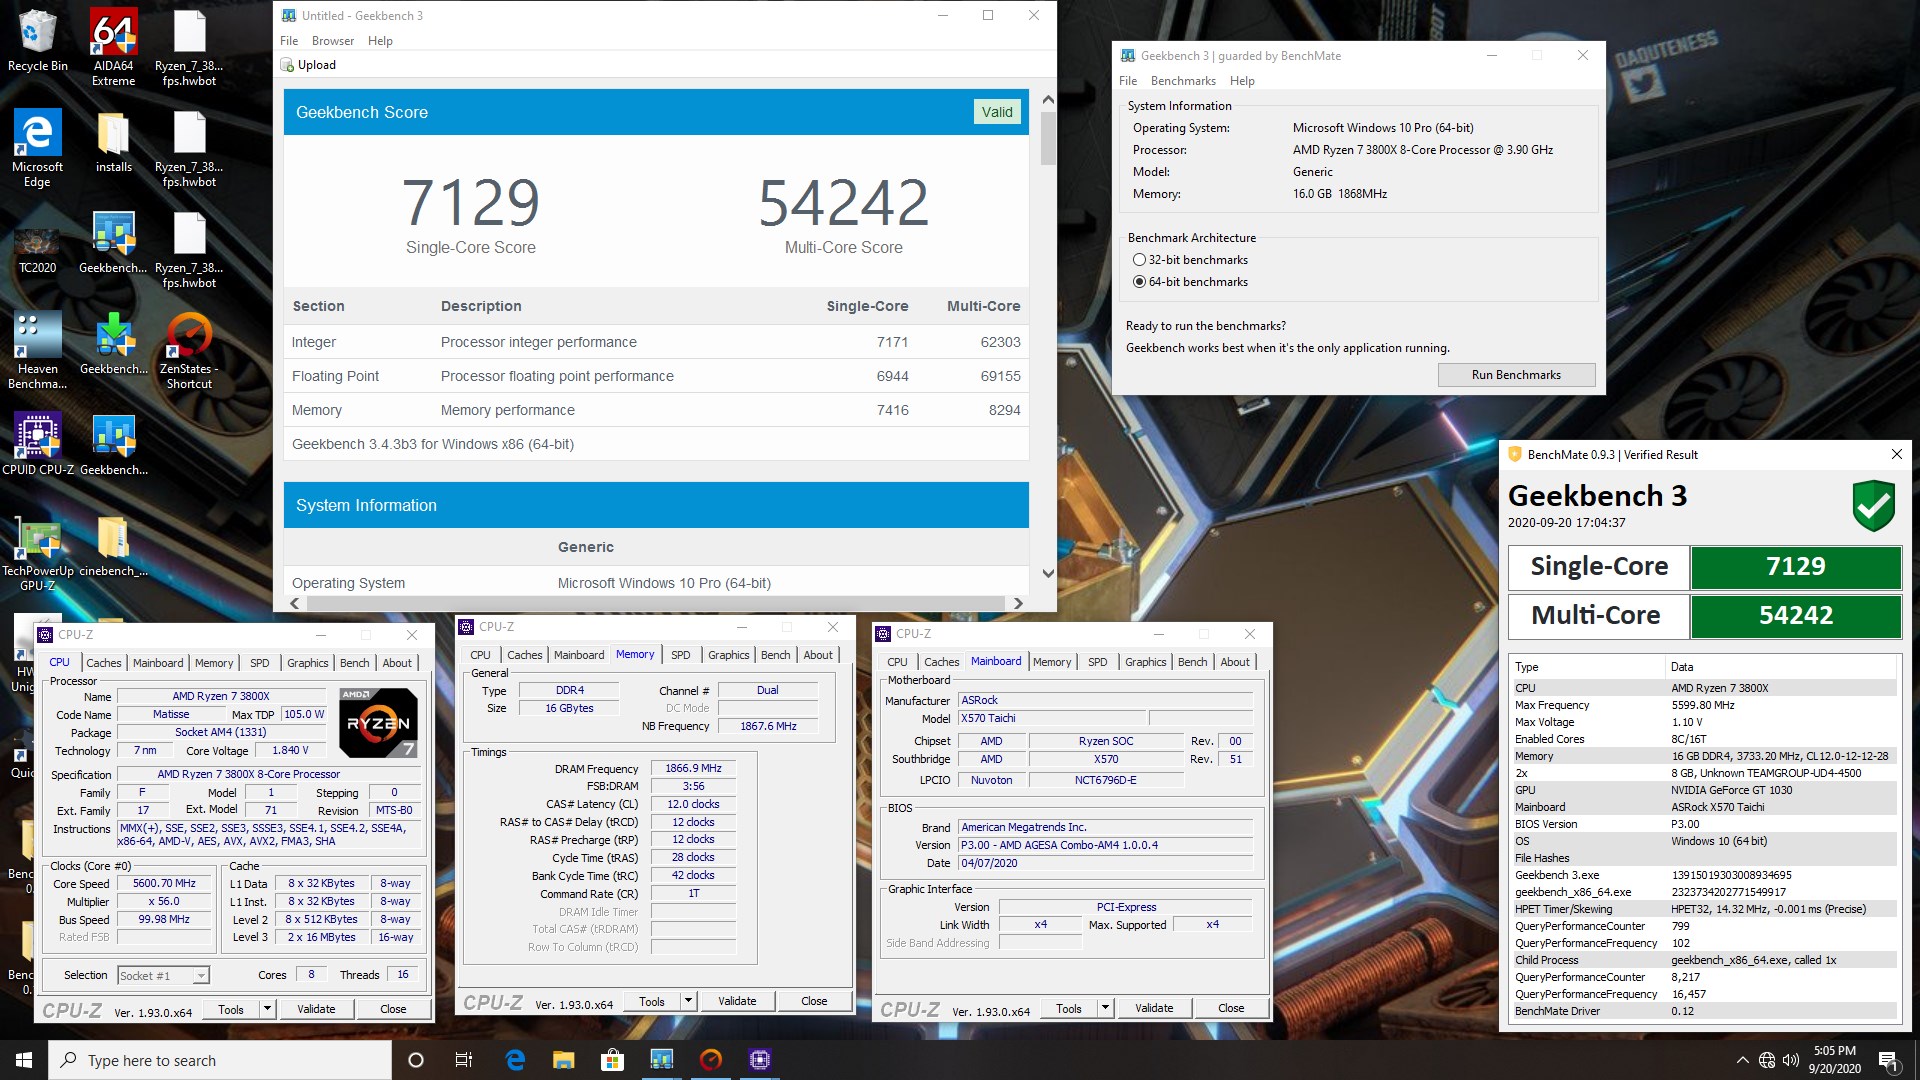This screenshot has height=1080, width=1920.
Task: Open Microsoft Store on taskbar
Action: coord(612,1060)
